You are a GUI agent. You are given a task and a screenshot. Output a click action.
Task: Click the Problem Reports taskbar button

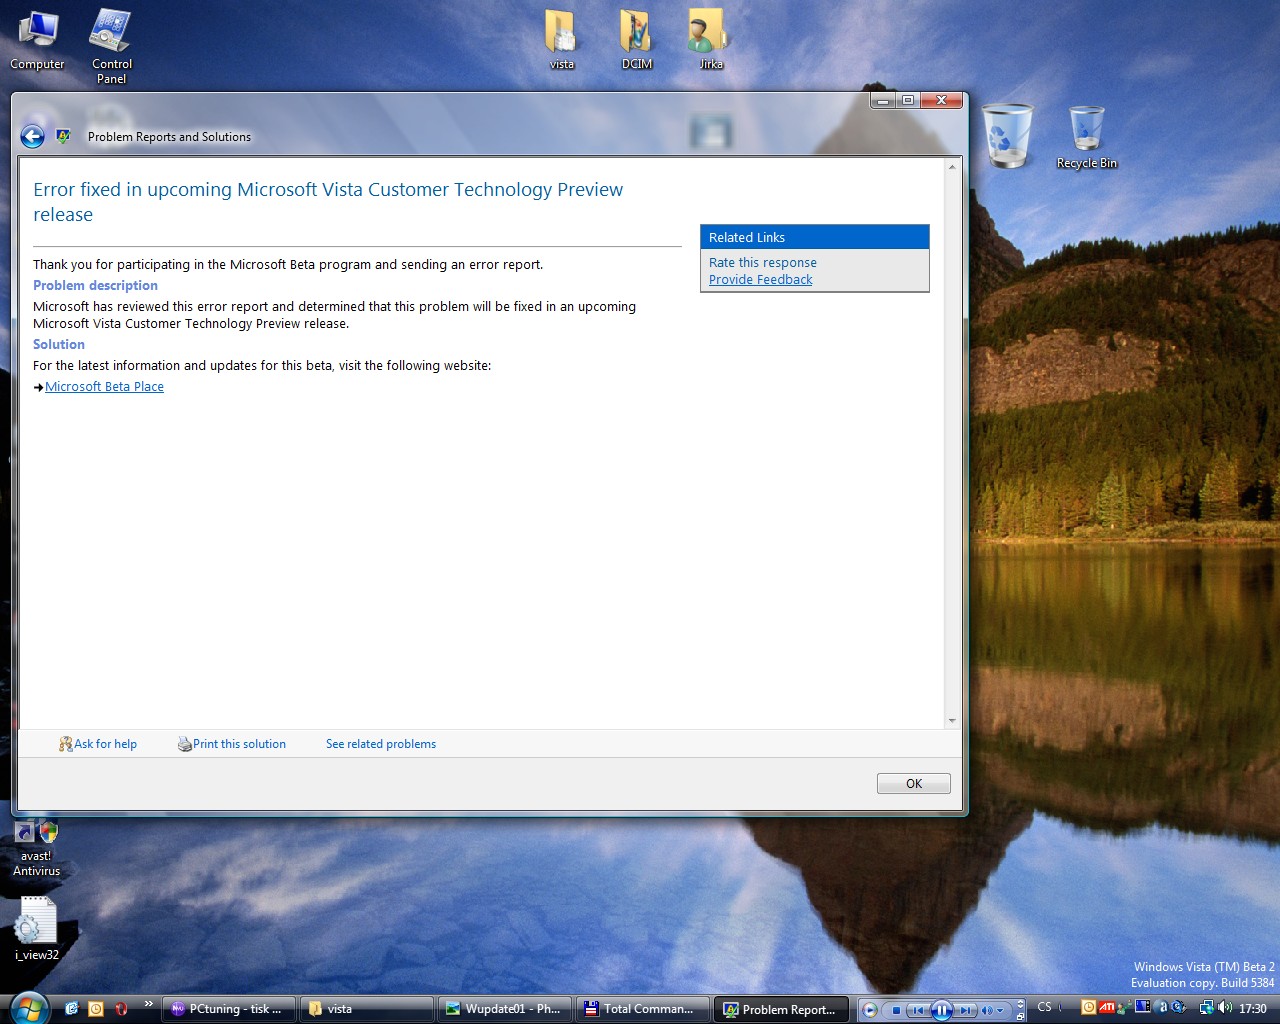[781, 1009]
